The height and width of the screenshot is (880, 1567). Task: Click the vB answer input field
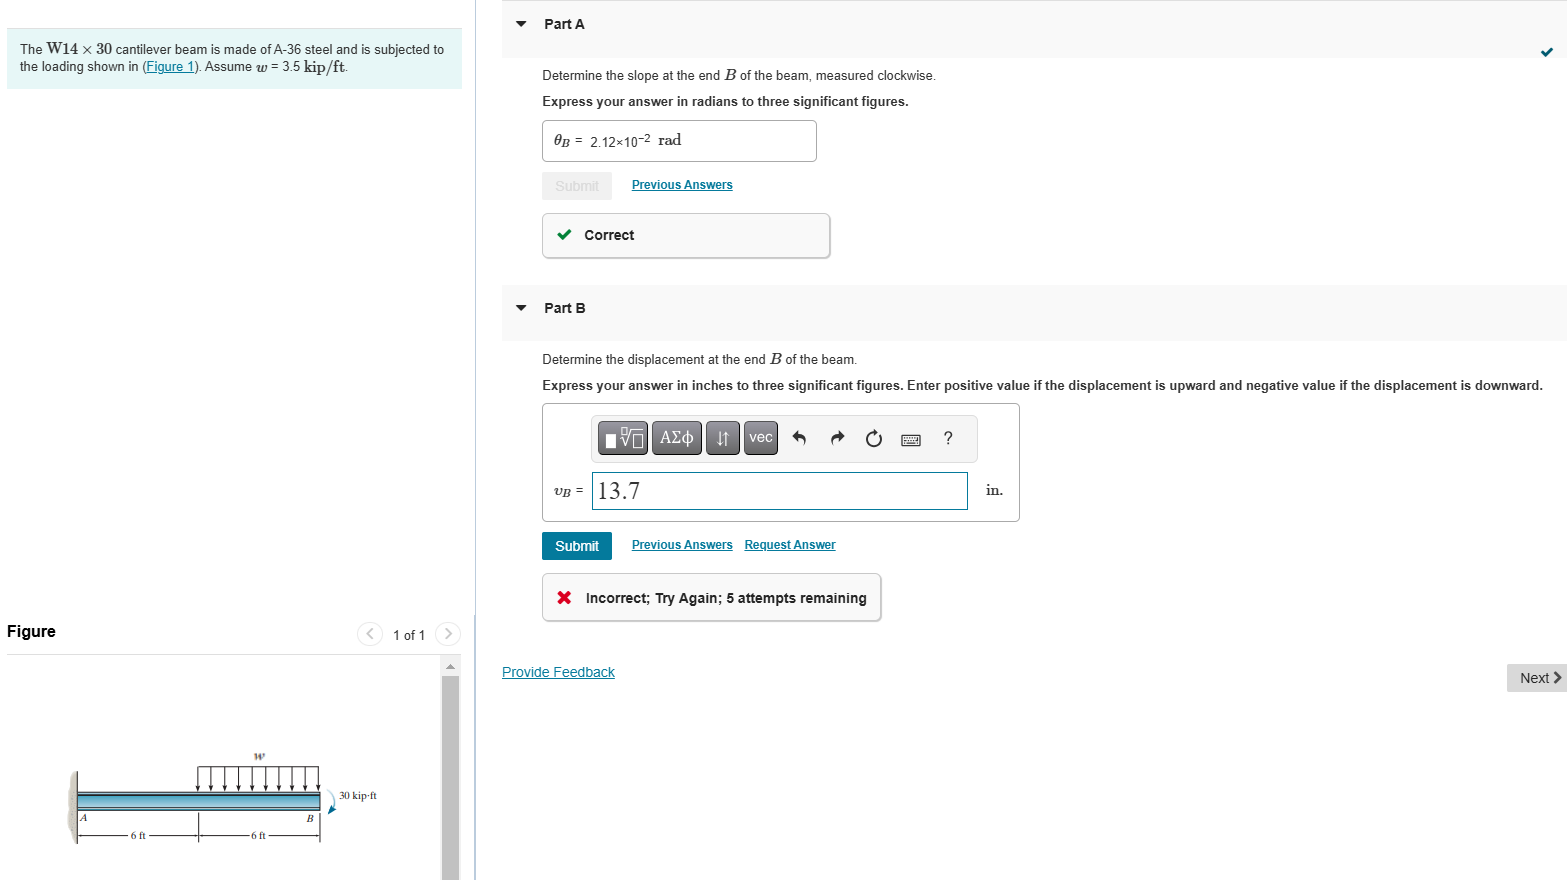point(780,491)
